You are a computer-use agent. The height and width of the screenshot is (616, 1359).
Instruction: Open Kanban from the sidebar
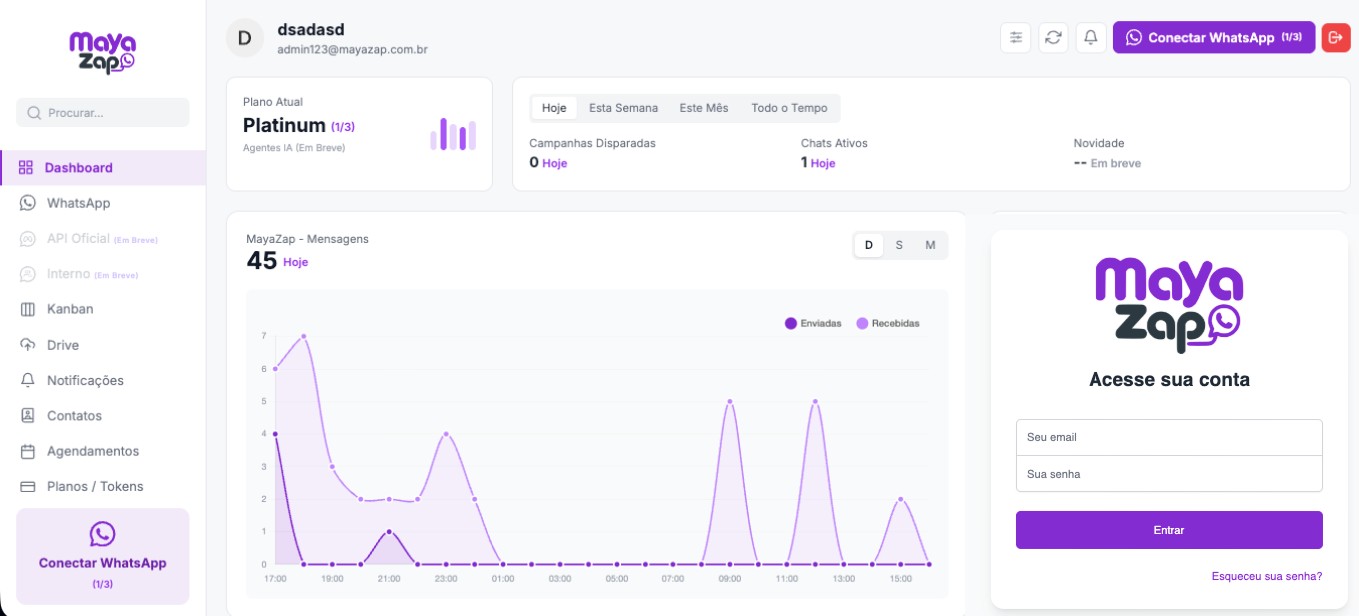click(x=69, y=309)
